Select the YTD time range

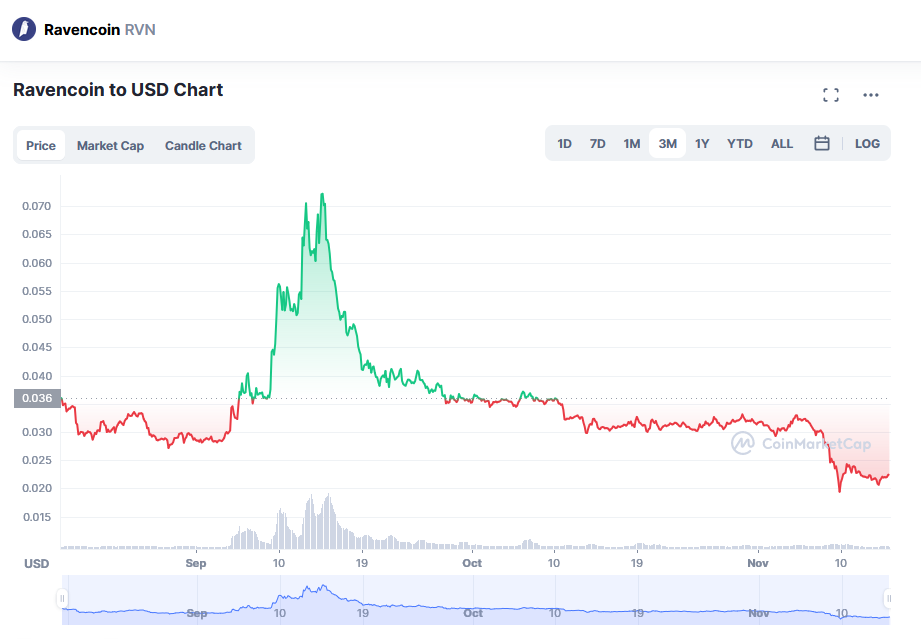740,143
